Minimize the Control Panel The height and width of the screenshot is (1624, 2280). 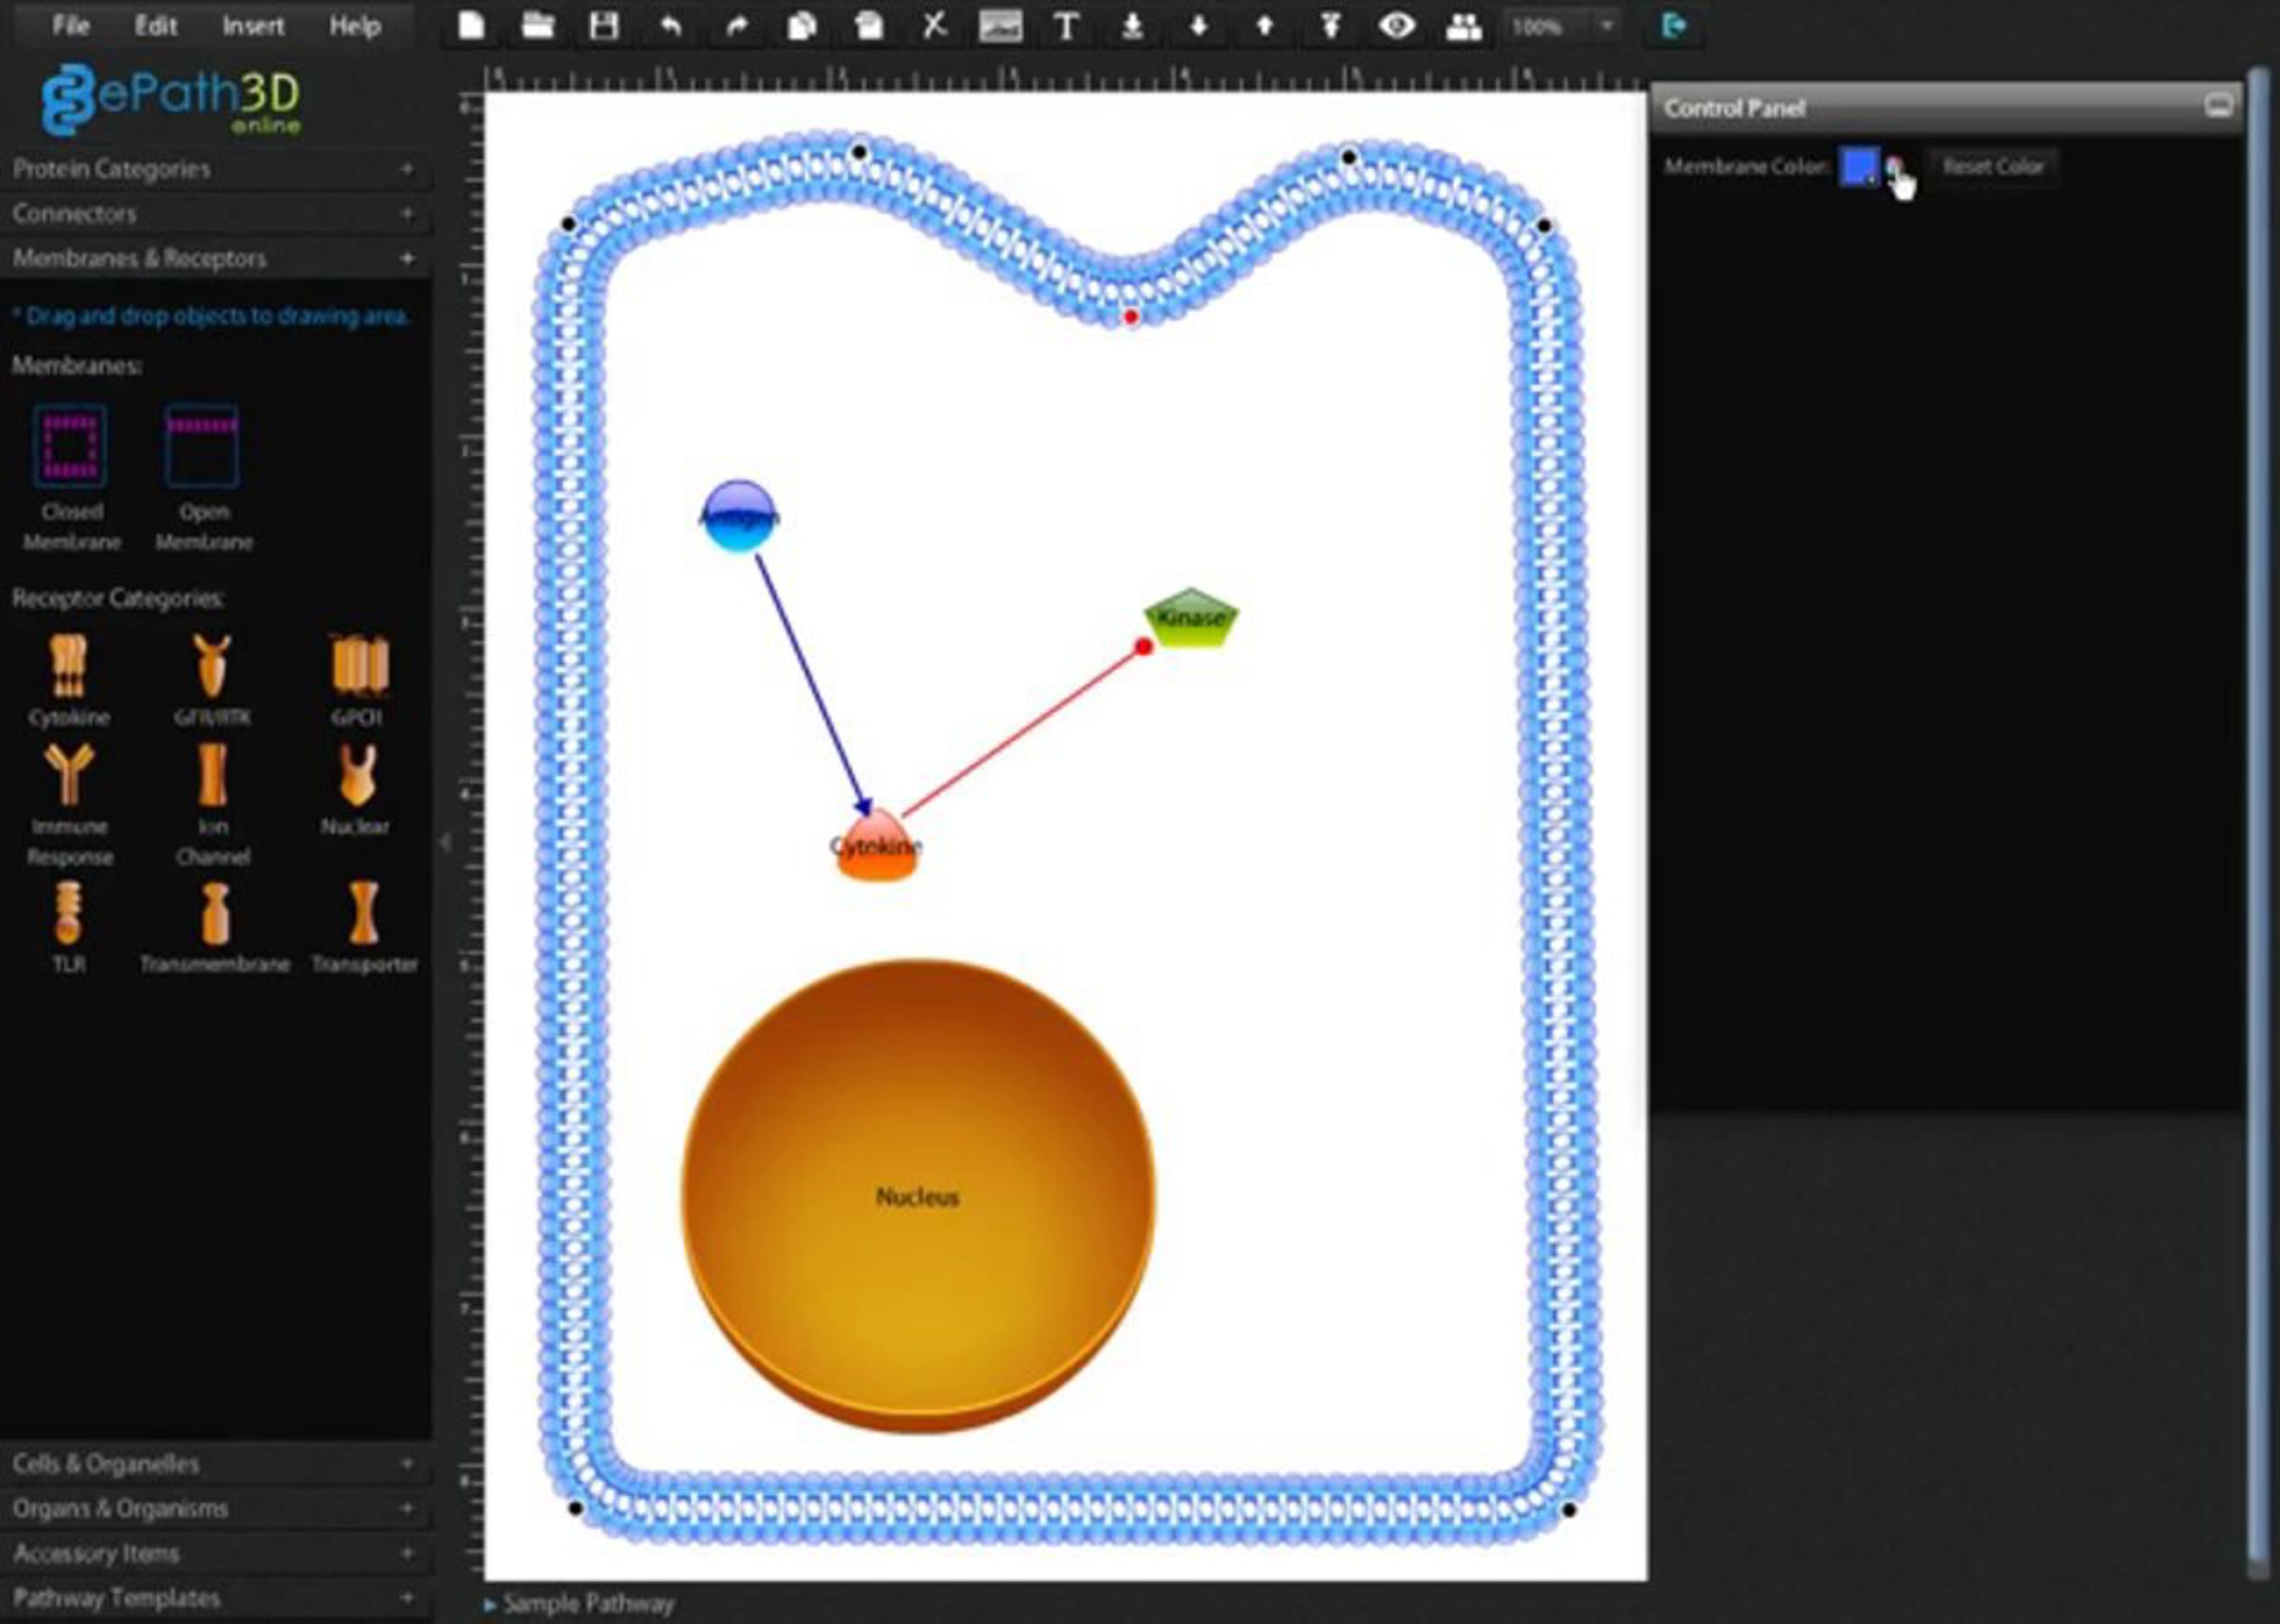tap(2217, 106)
